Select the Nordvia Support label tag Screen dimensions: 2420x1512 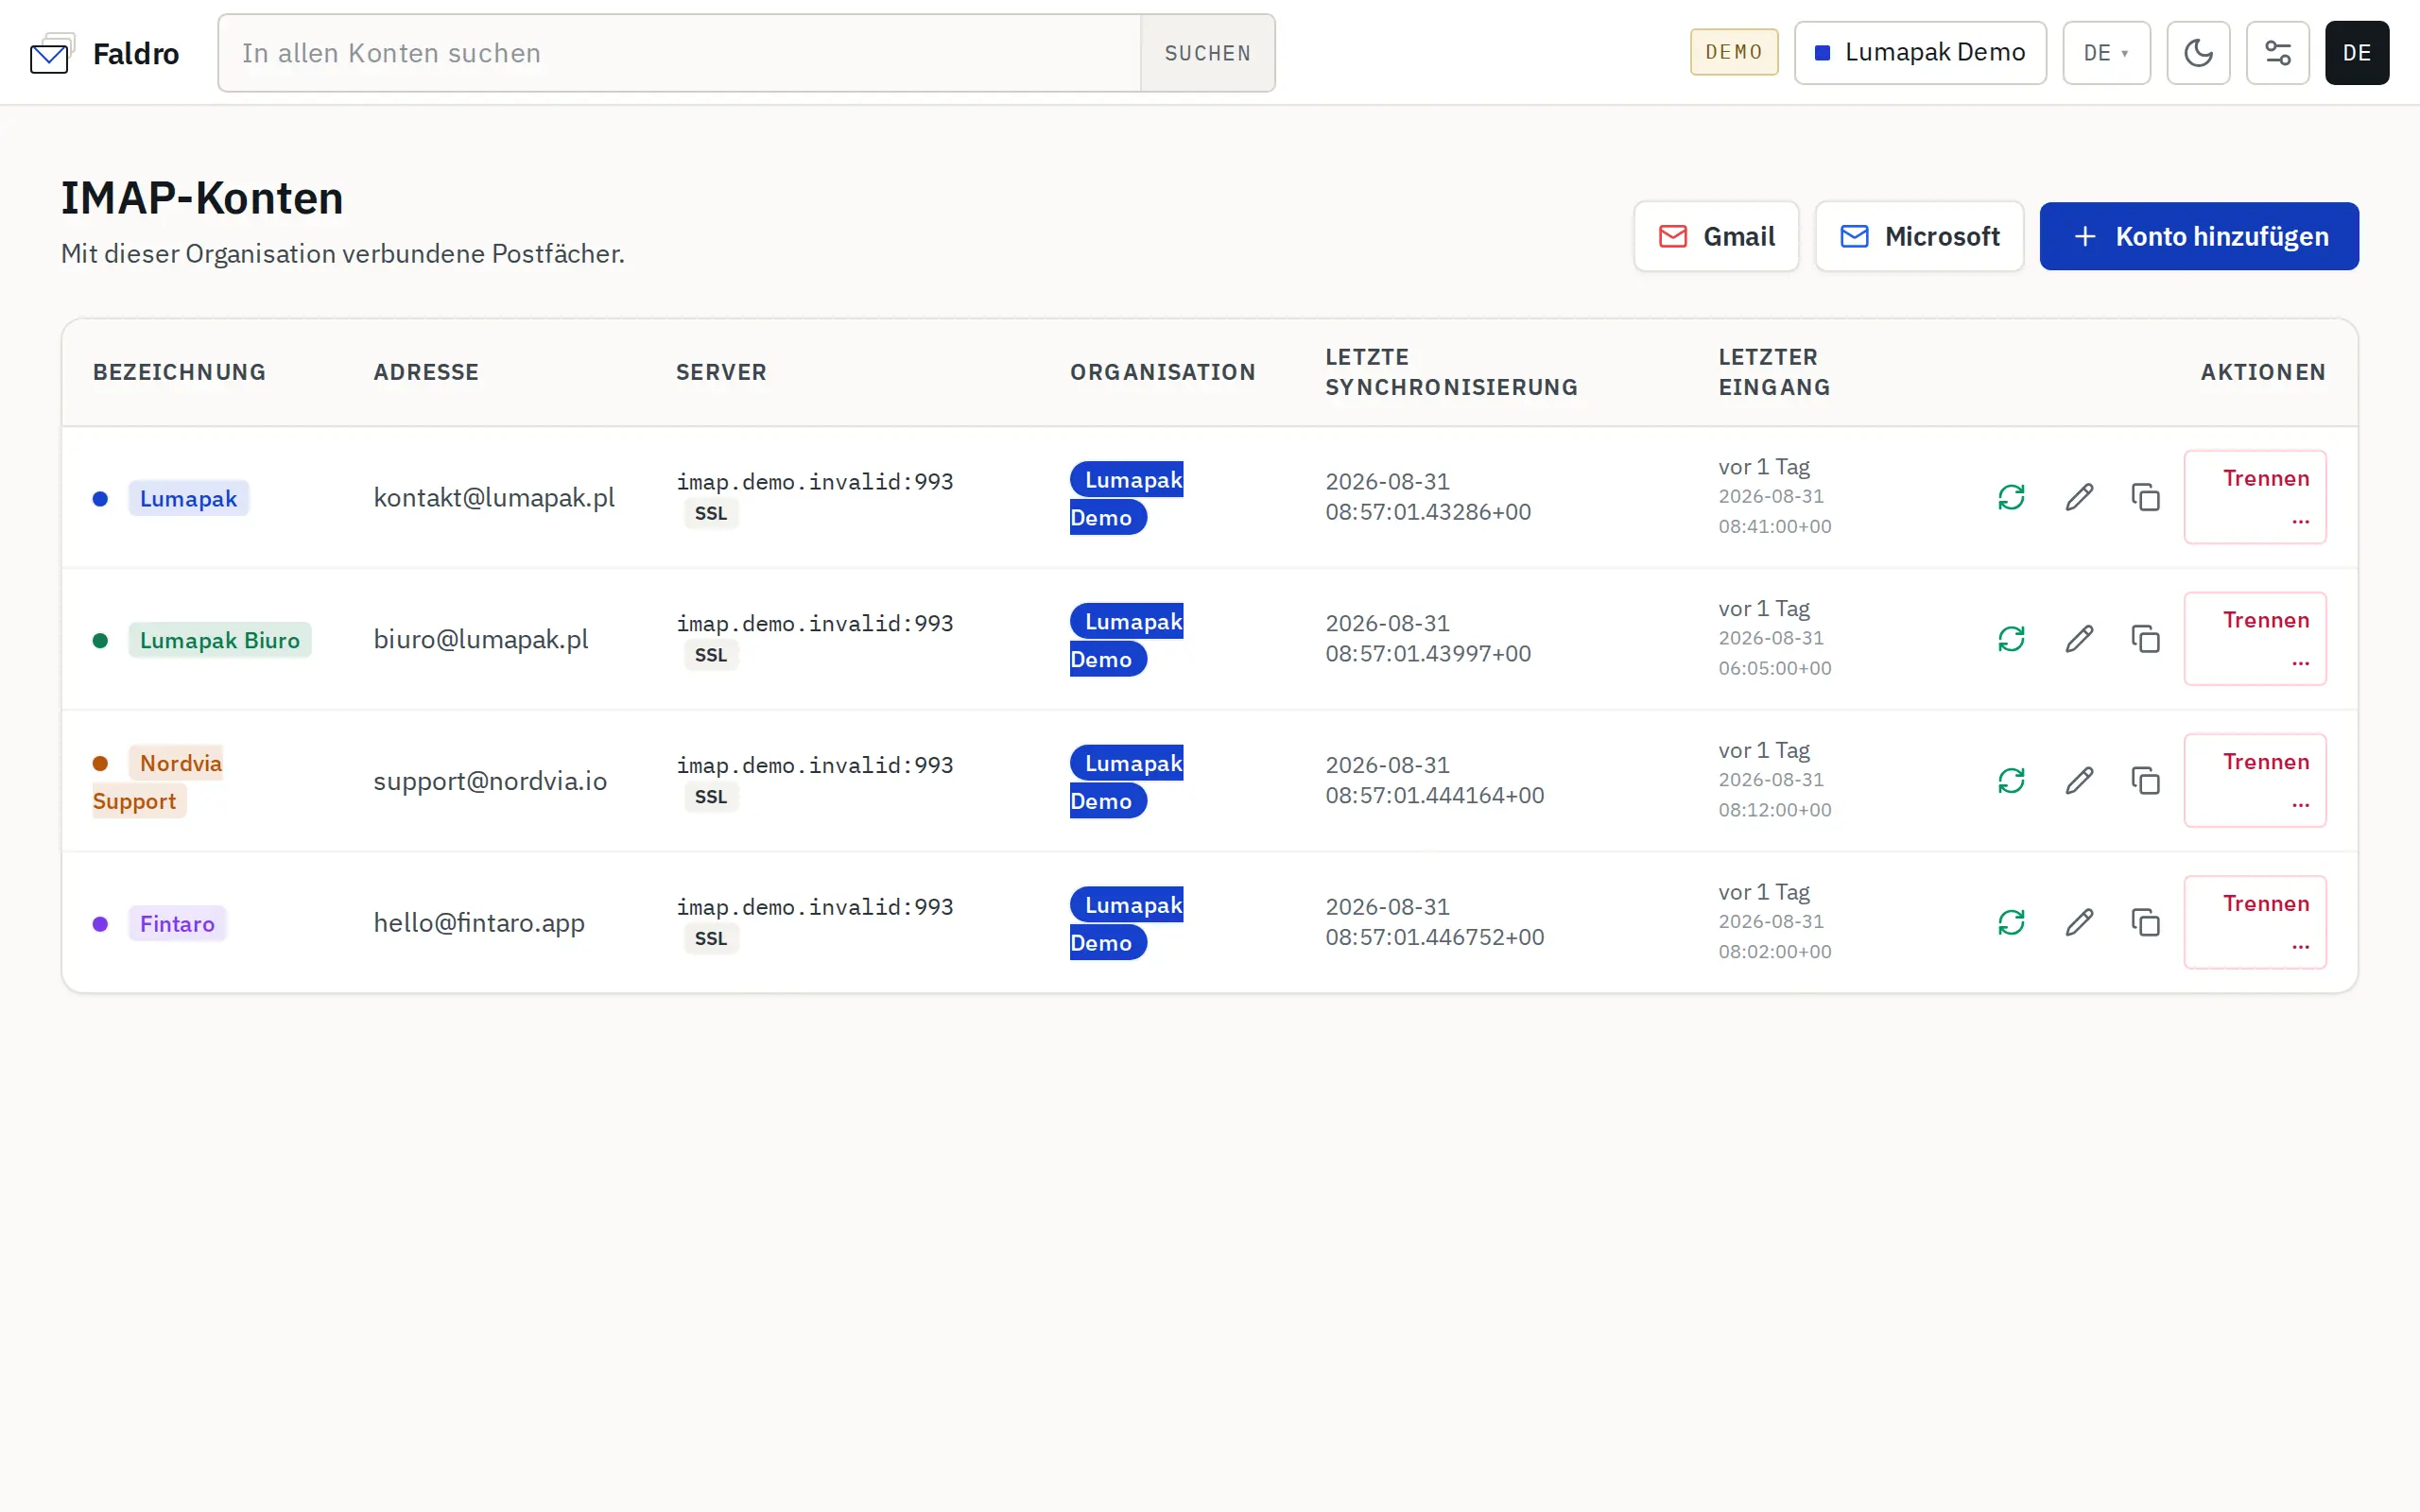[157, 782]
